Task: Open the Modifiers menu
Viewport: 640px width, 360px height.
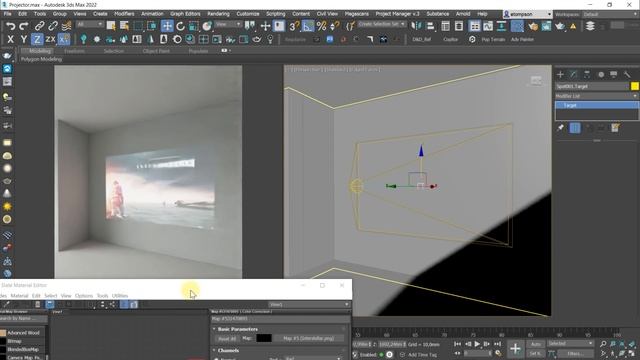Action: click(x=124, y=14)
